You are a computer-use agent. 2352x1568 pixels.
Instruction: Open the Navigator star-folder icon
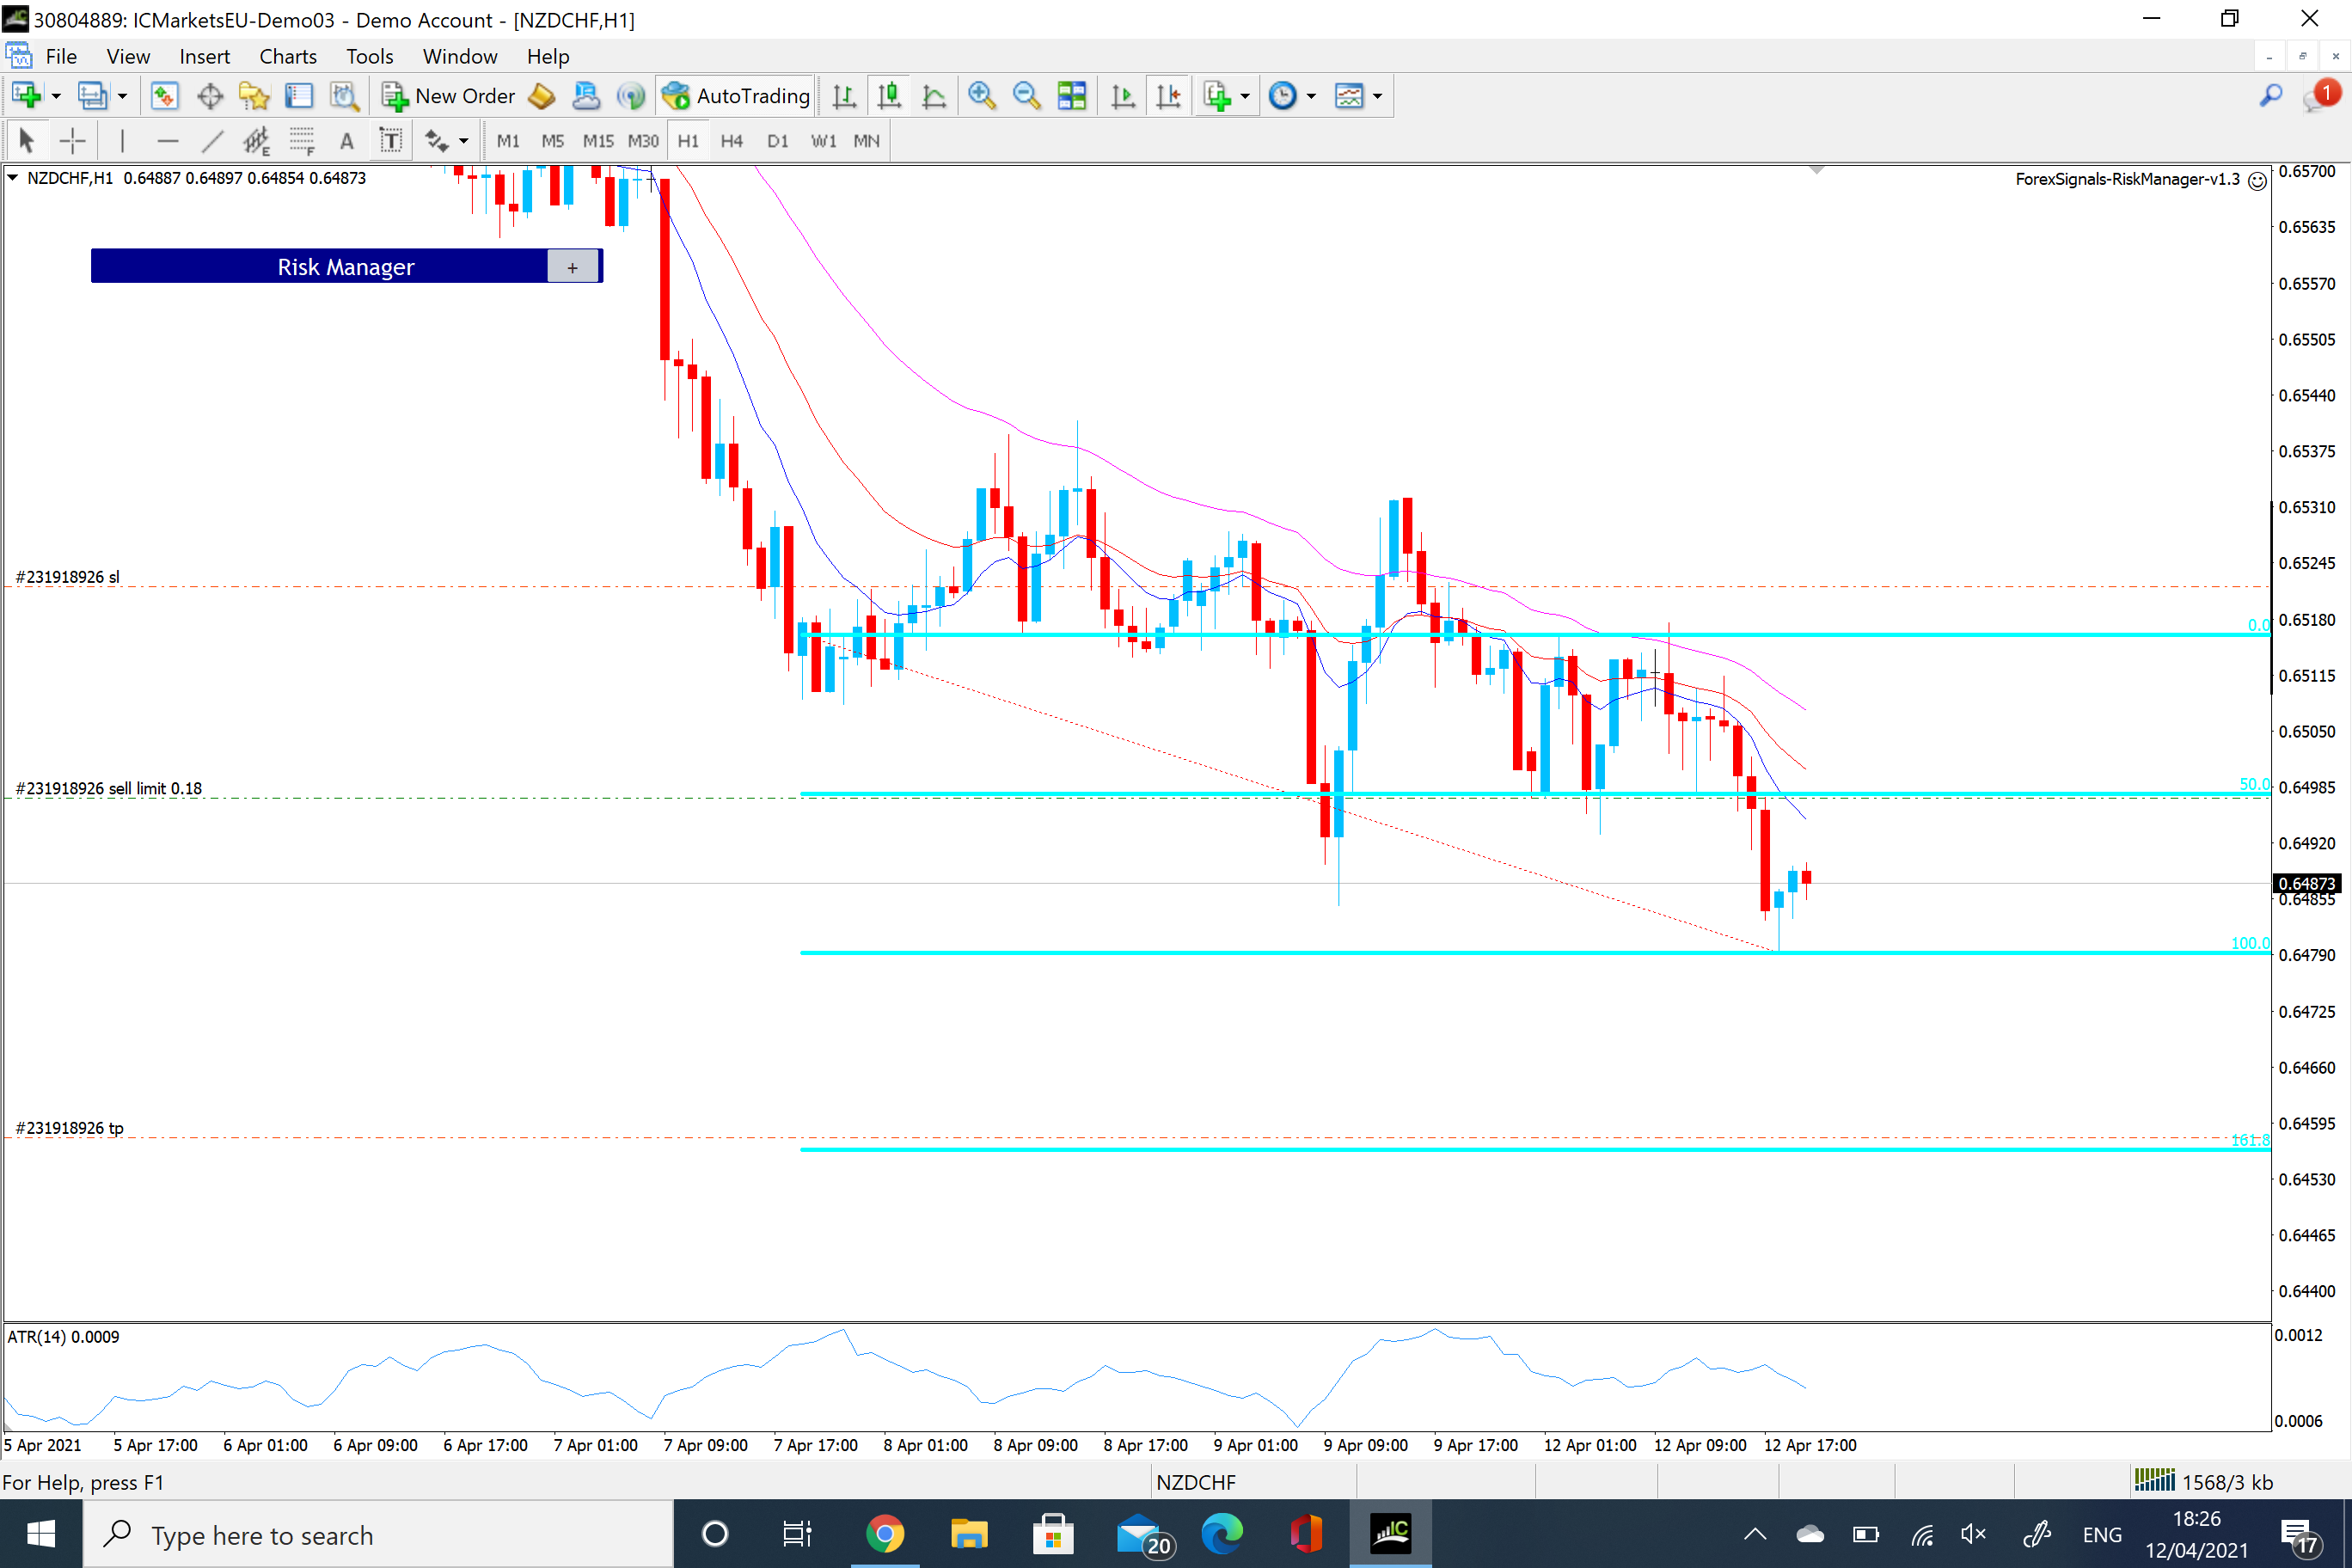click(x=254, y=96)
